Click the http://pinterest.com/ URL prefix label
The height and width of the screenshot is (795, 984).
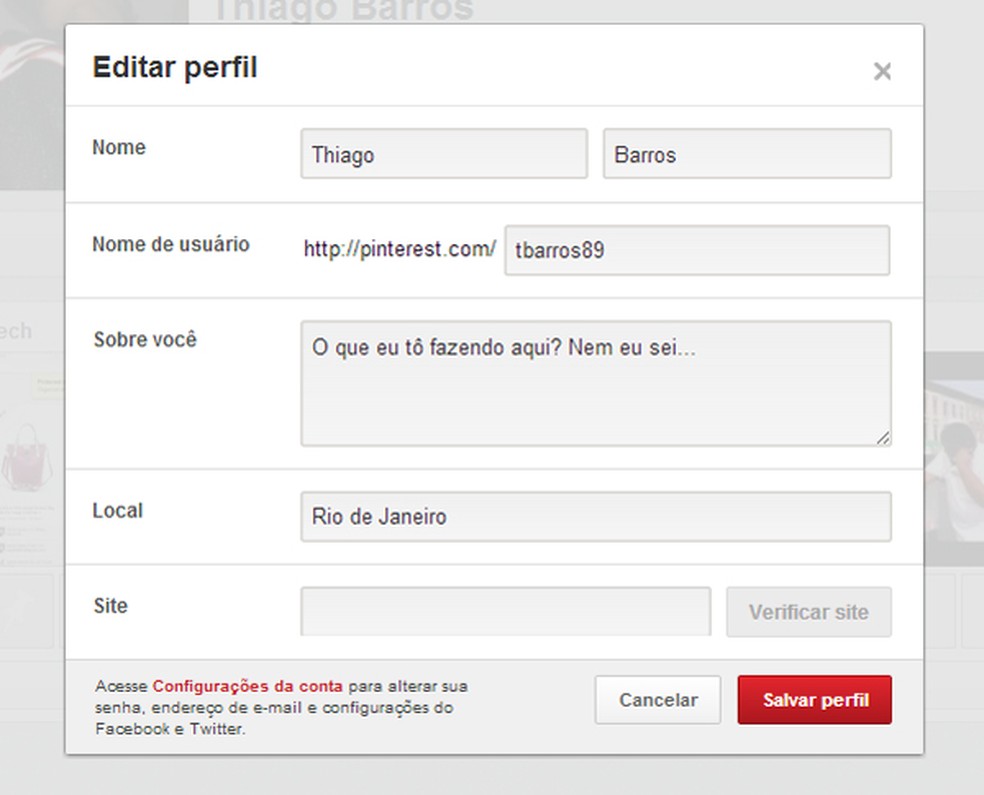click(398, 250)
